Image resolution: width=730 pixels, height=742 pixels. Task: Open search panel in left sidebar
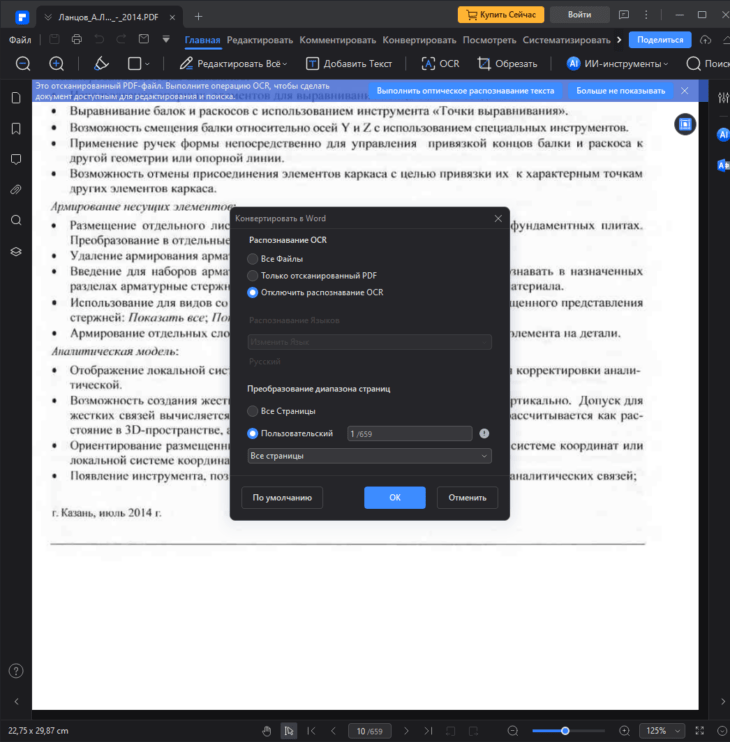tap(16, 221)
